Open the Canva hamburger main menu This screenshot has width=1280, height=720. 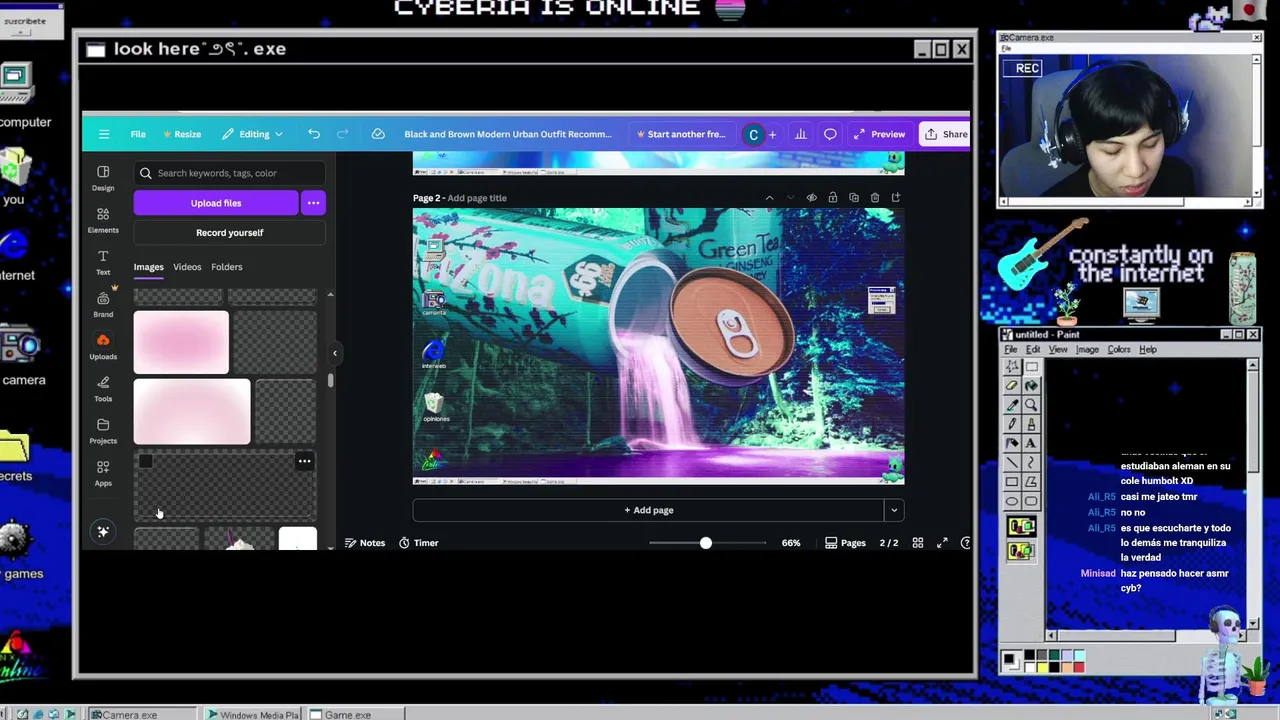click(104, 134)
